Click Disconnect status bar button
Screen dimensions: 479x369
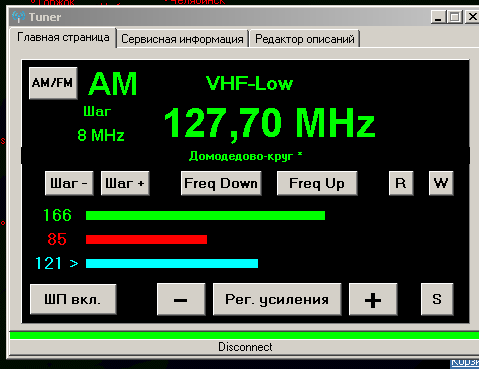(245, 347)
